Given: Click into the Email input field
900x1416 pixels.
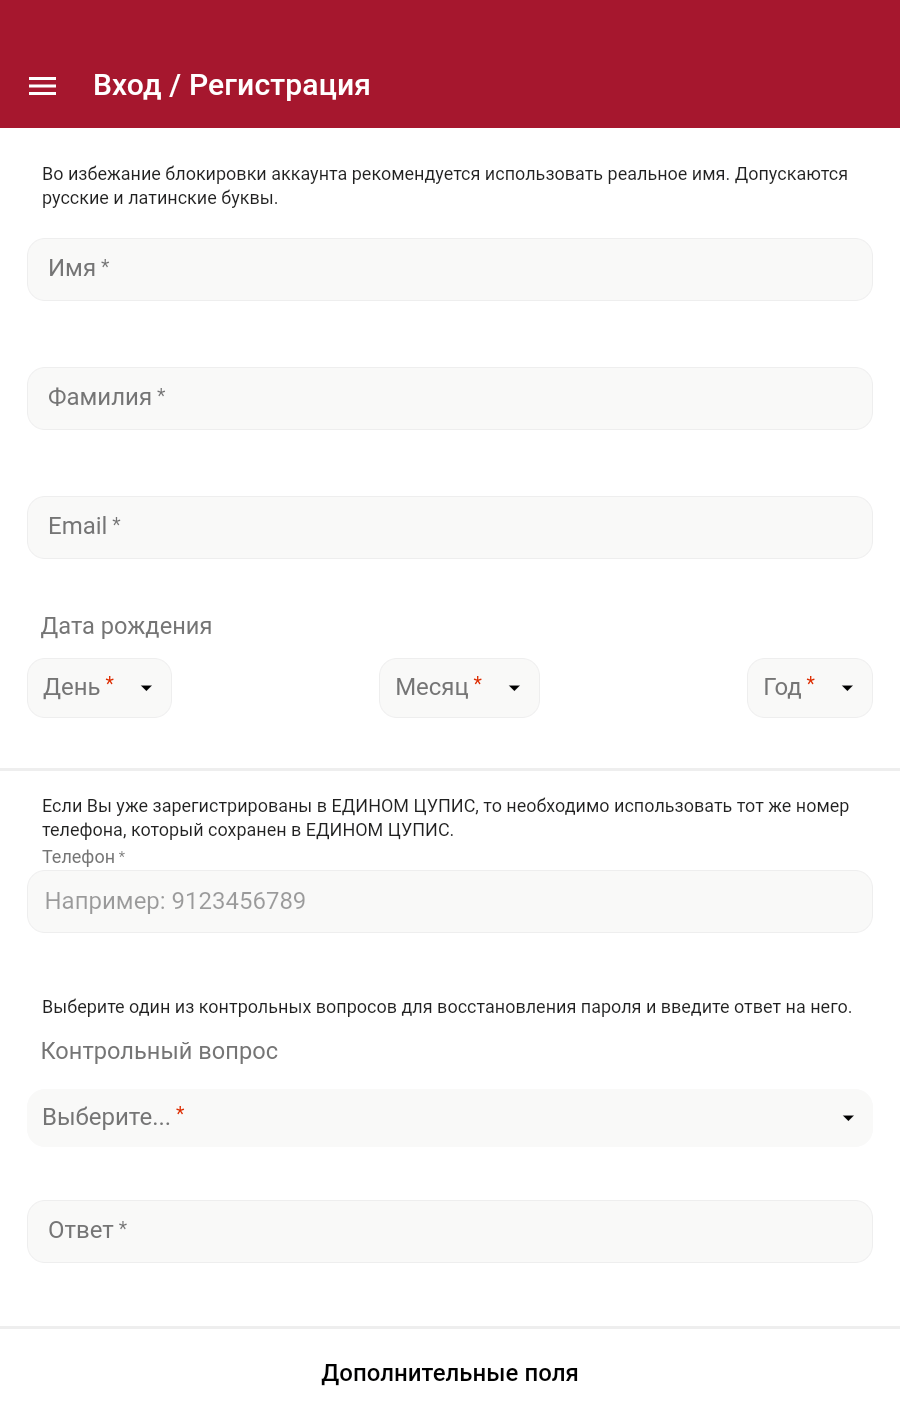Looking at the screenshot, I should [450, 527].
